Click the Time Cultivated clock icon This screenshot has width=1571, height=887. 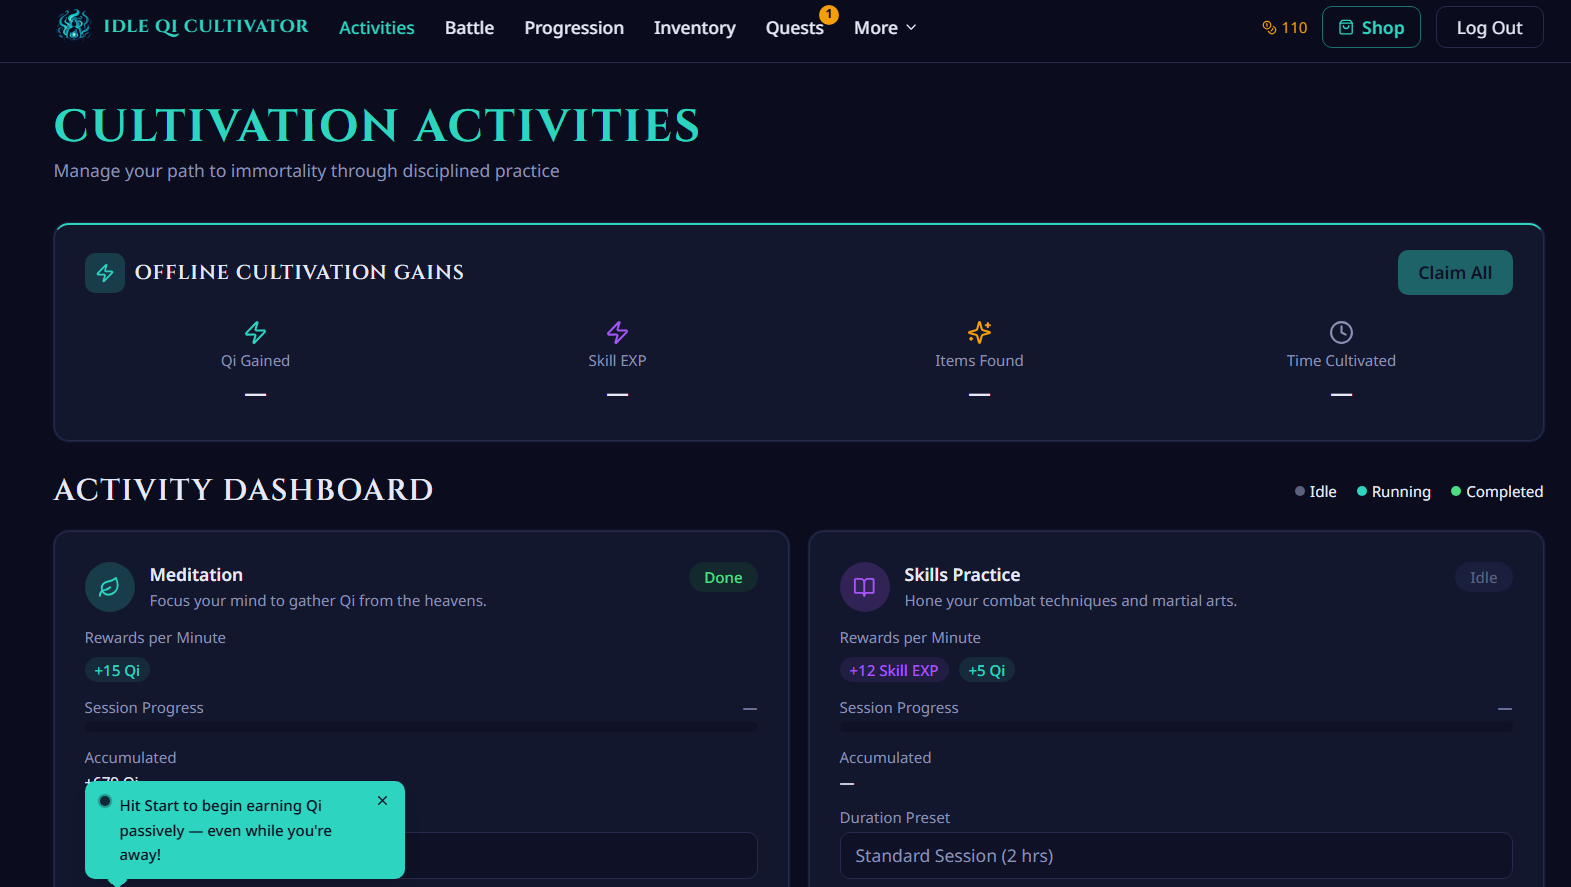coord(1341,332)
